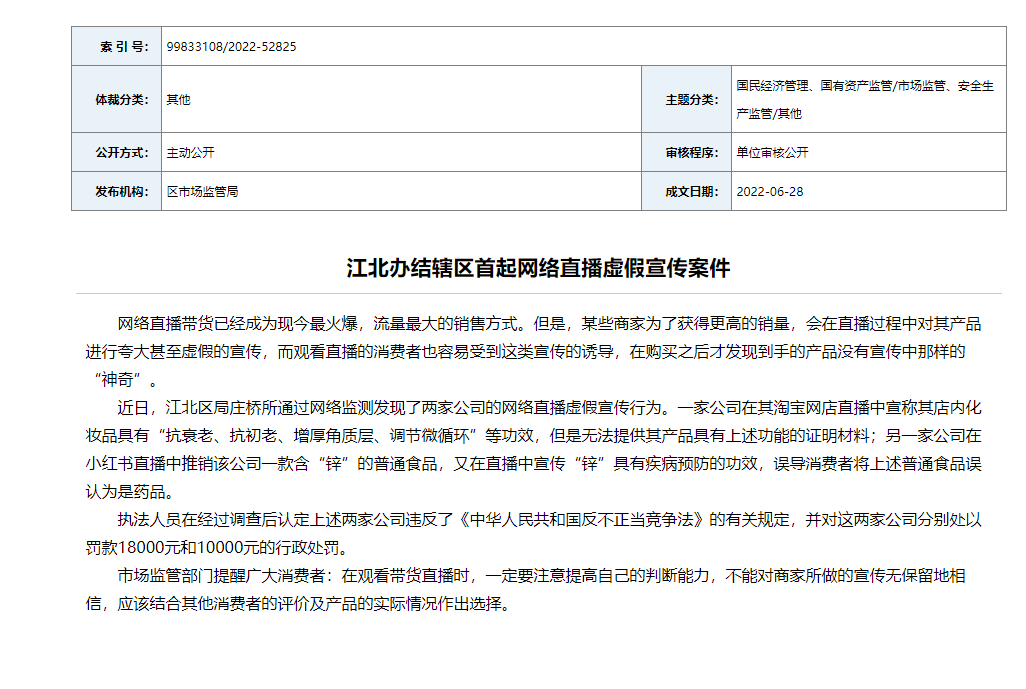1026x689 pixels.
Task: Click the 体裁分类 label cell
Action: [116, 99]
